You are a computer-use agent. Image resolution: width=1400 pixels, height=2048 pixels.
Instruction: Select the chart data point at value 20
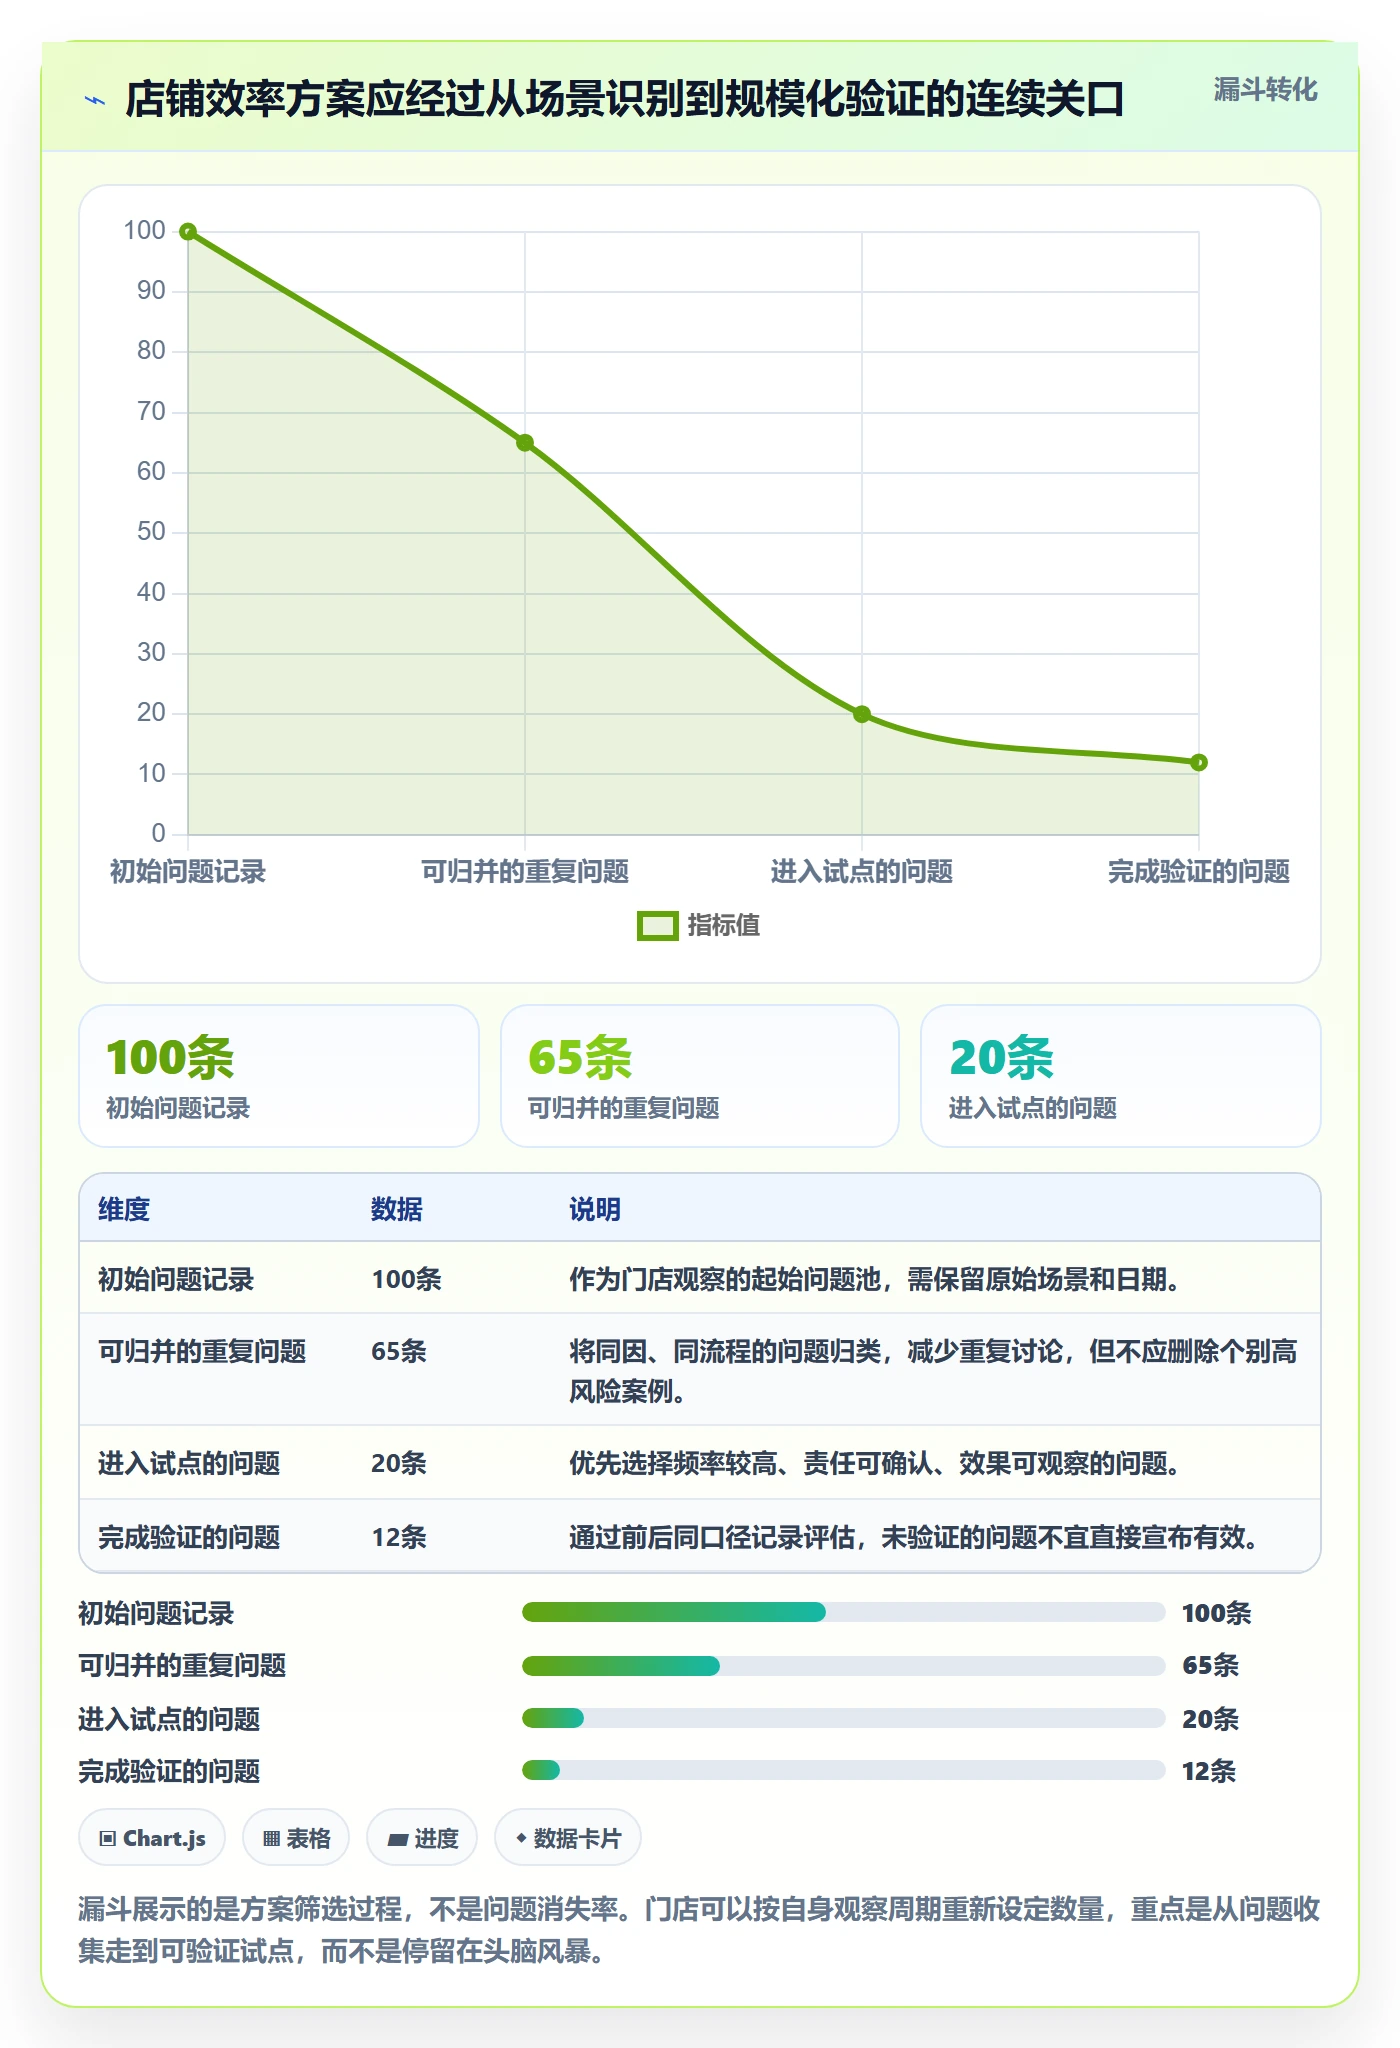862,714
